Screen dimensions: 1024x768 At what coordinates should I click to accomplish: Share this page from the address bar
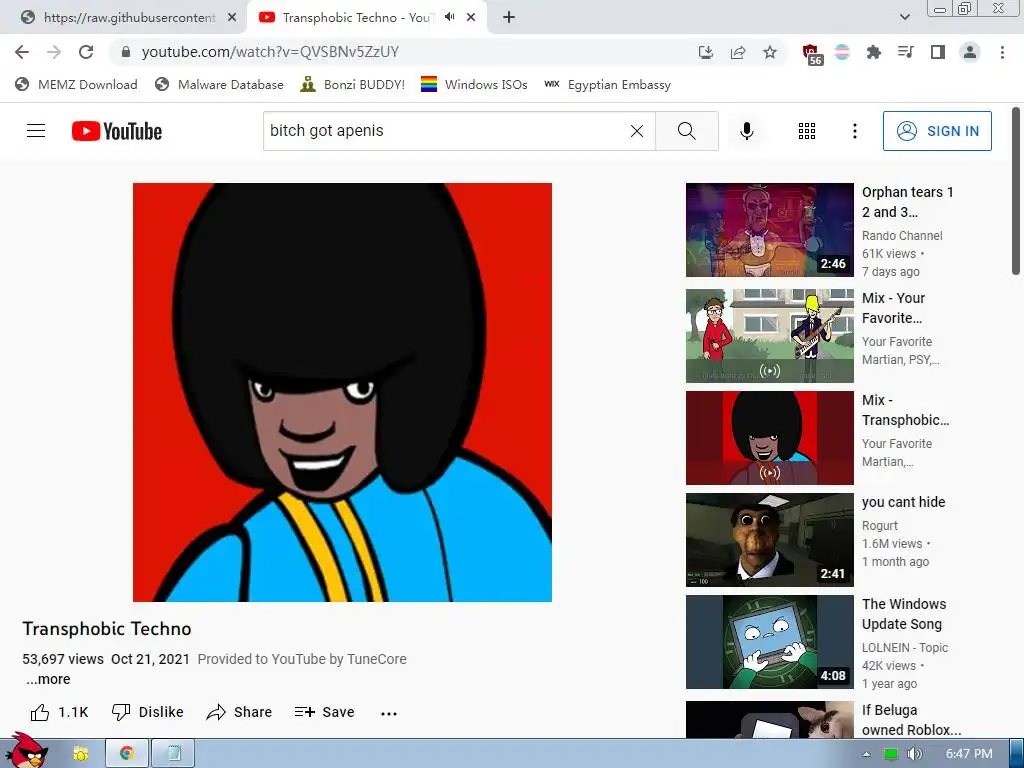(738, 52)
